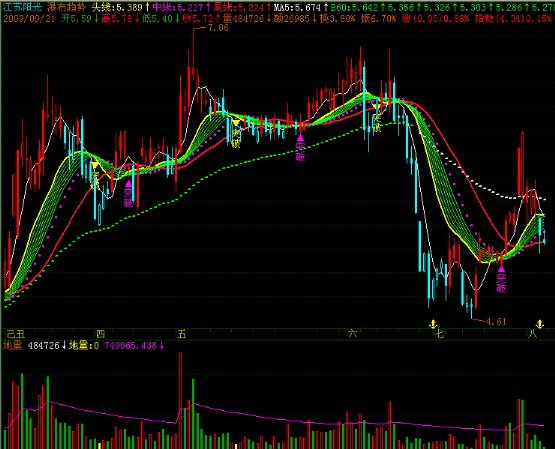Click the 尾线:5.224 value
Screen dimensions: 555x449
[239, 7]
